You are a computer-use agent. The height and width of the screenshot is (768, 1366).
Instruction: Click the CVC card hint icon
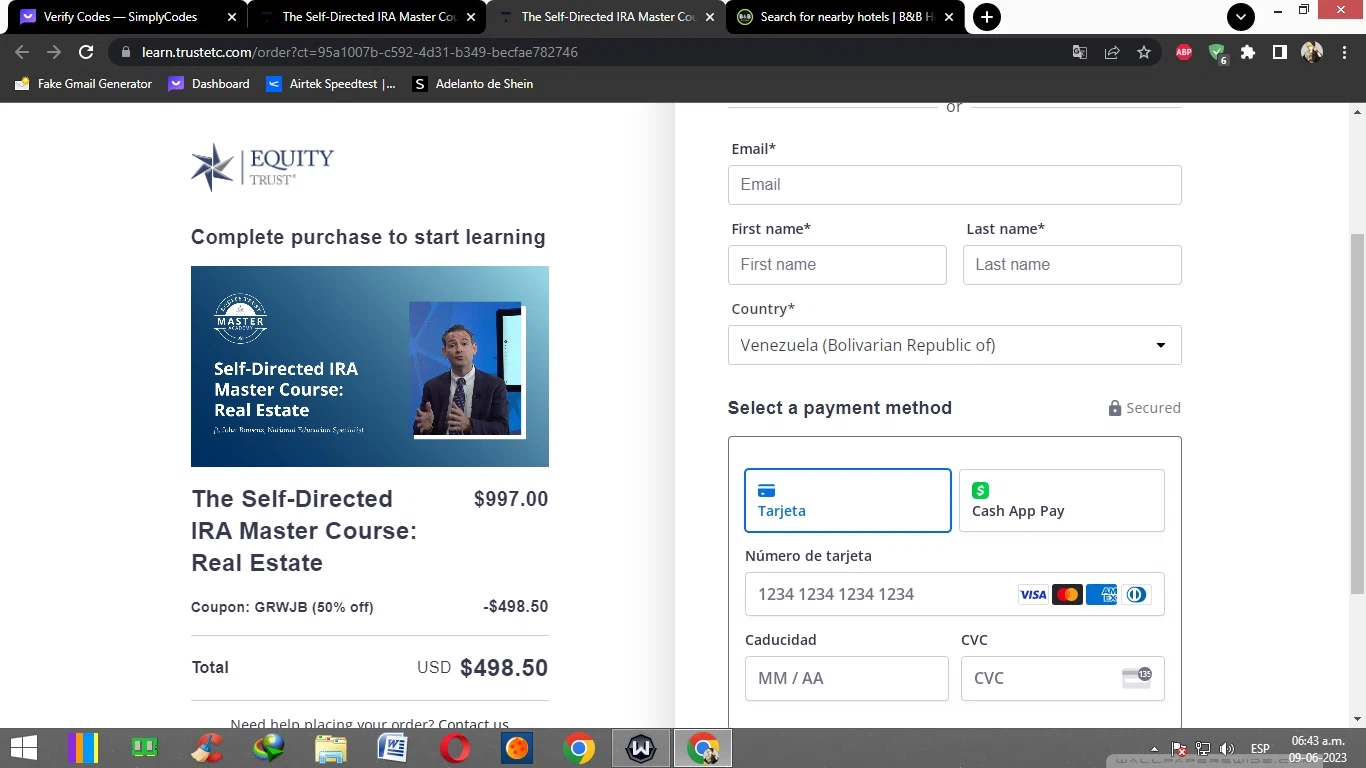coord(1137,678)
